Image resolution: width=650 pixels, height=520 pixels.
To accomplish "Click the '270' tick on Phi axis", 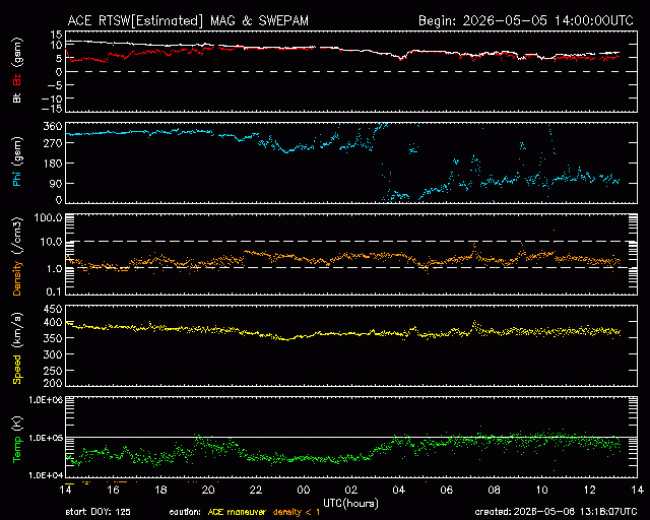I will [53, 143].
